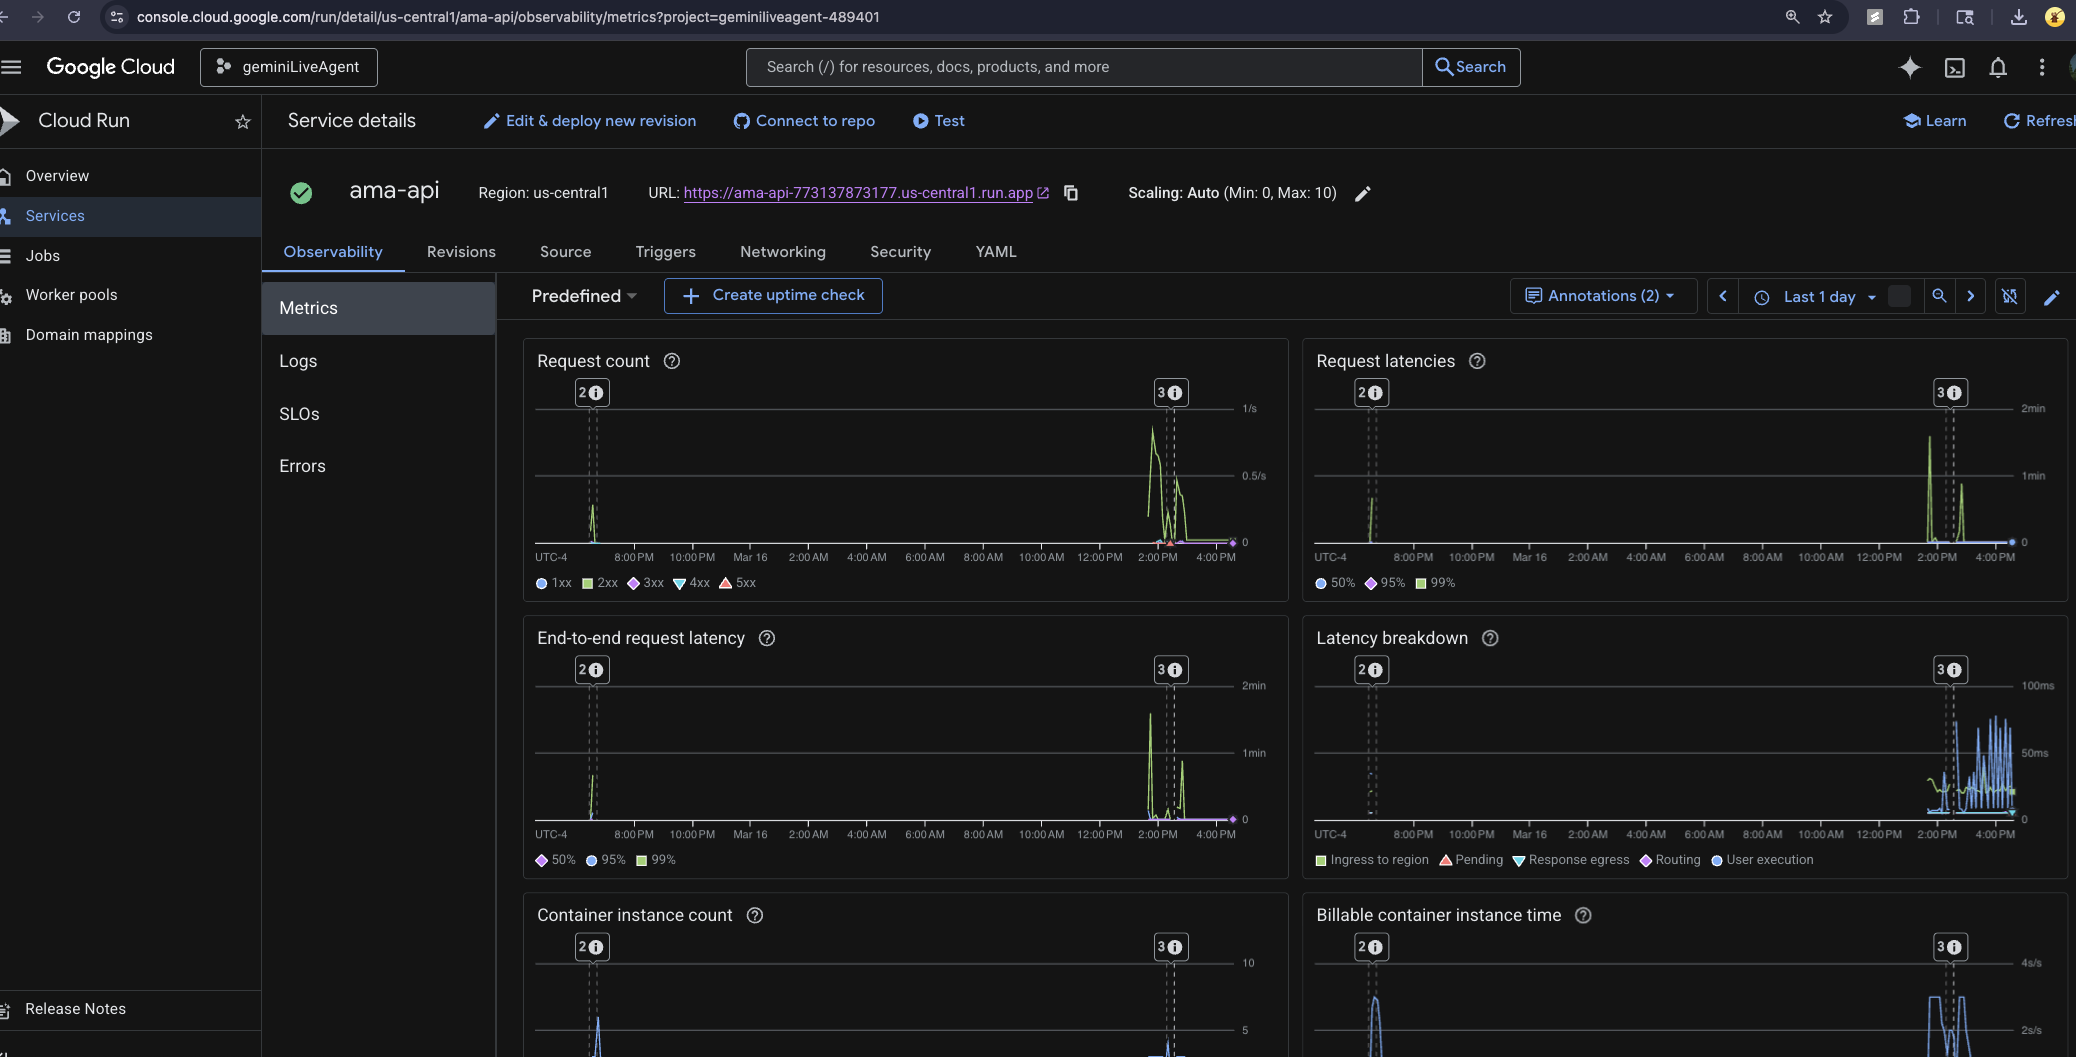
Task: Click Create uptime check button
Action: pyautogui.click(x=773, y=296)
